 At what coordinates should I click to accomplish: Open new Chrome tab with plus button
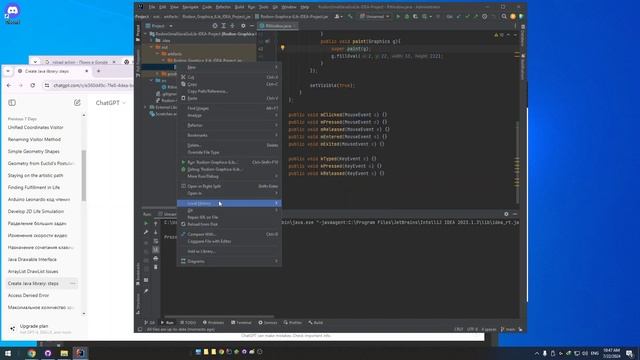pyautogui.click(x=98, y=71)
